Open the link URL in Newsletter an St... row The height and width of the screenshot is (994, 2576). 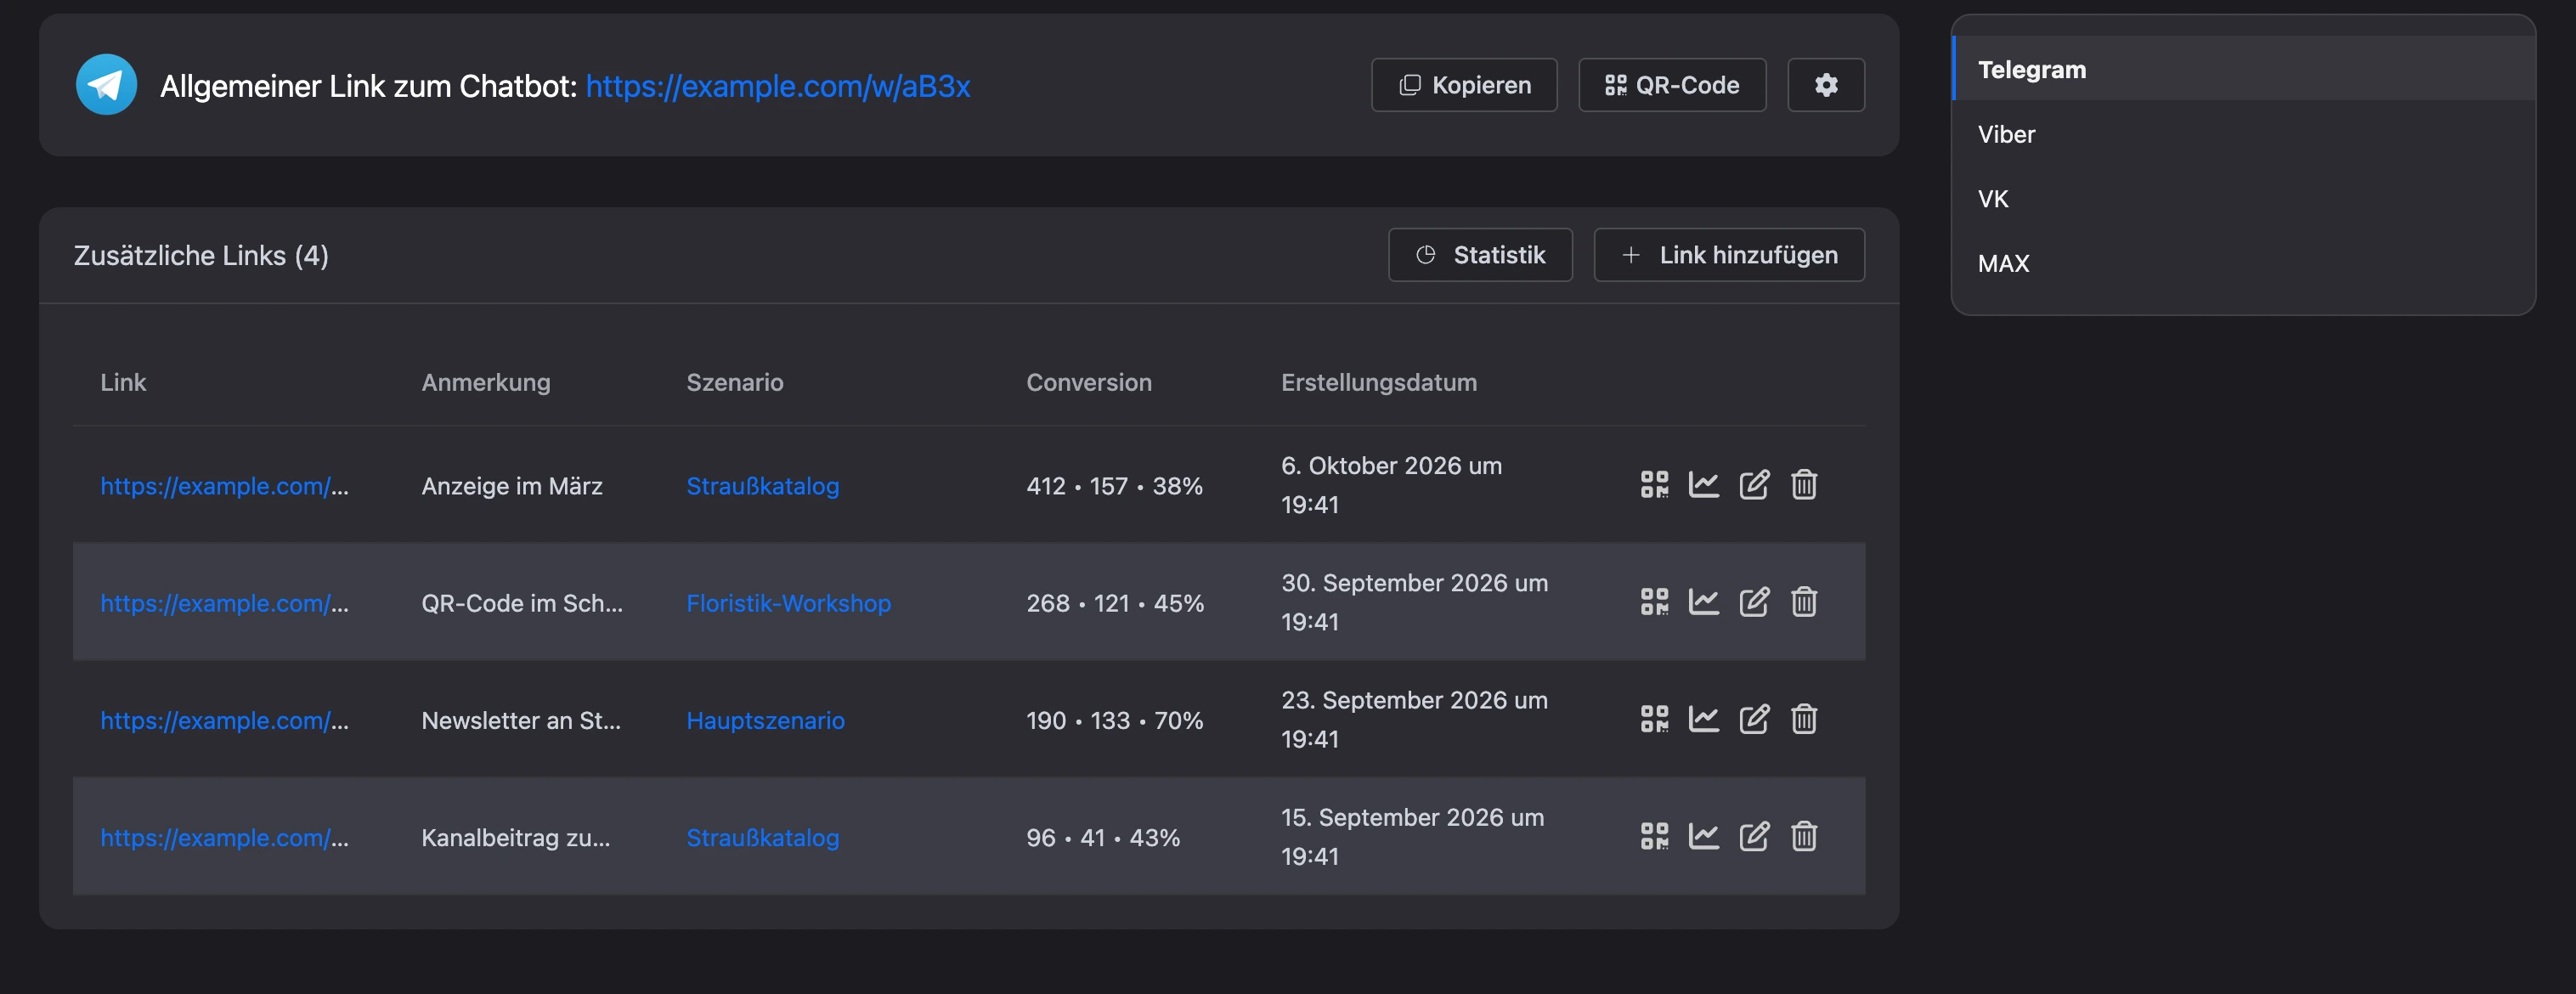coord(224,720)
